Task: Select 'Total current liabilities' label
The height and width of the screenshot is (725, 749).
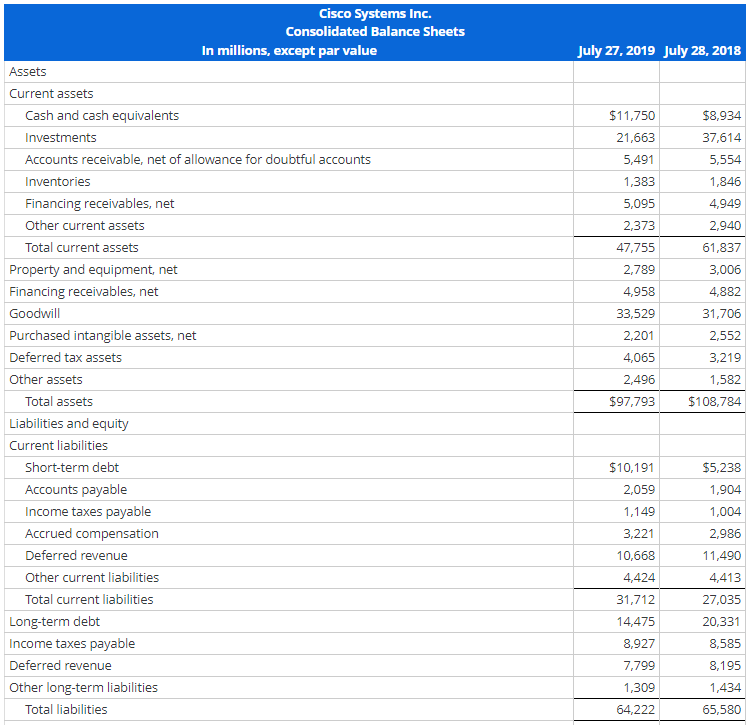Action: (x=89, y=599)
